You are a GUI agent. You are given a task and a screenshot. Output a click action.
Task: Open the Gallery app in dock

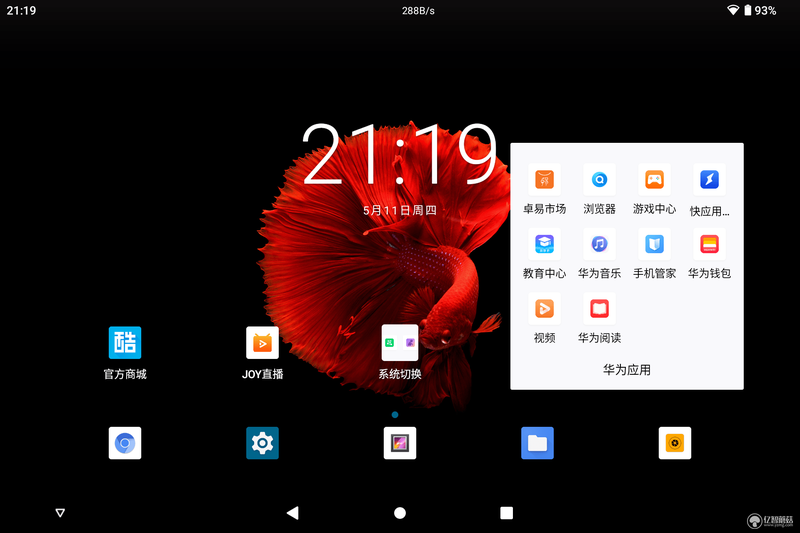(x=399, y=443)
